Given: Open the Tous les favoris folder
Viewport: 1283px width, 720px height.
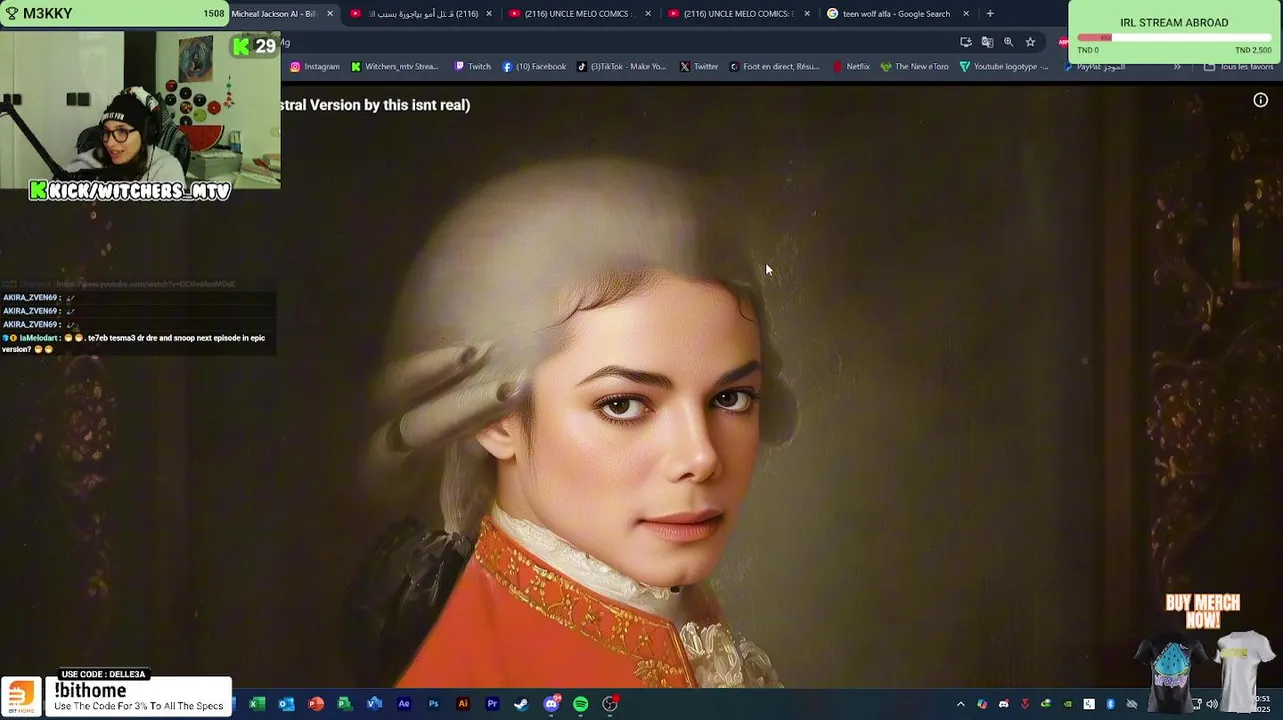Looking at the screenshot, I should click(x=1238, y=67).
